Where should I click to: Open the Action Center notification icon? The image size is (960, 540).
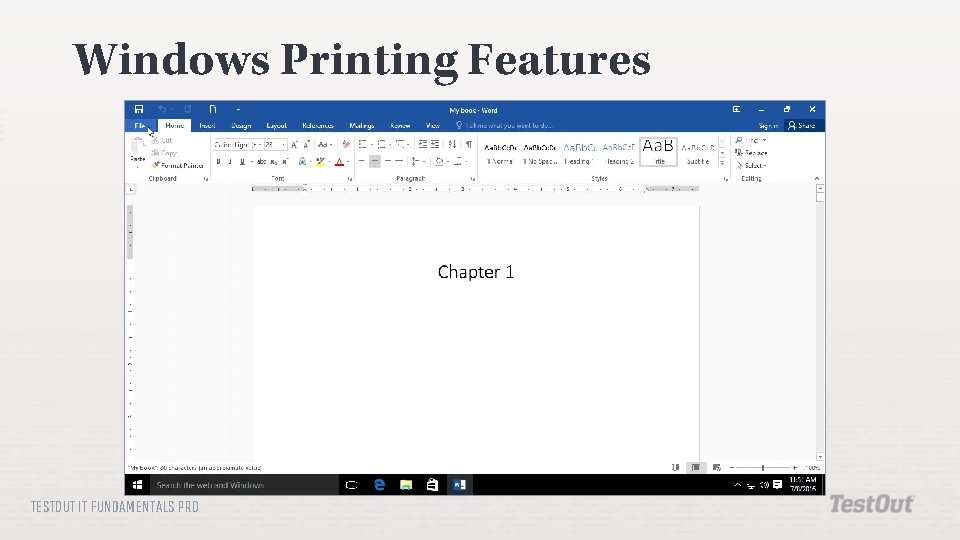coord(778,485)
